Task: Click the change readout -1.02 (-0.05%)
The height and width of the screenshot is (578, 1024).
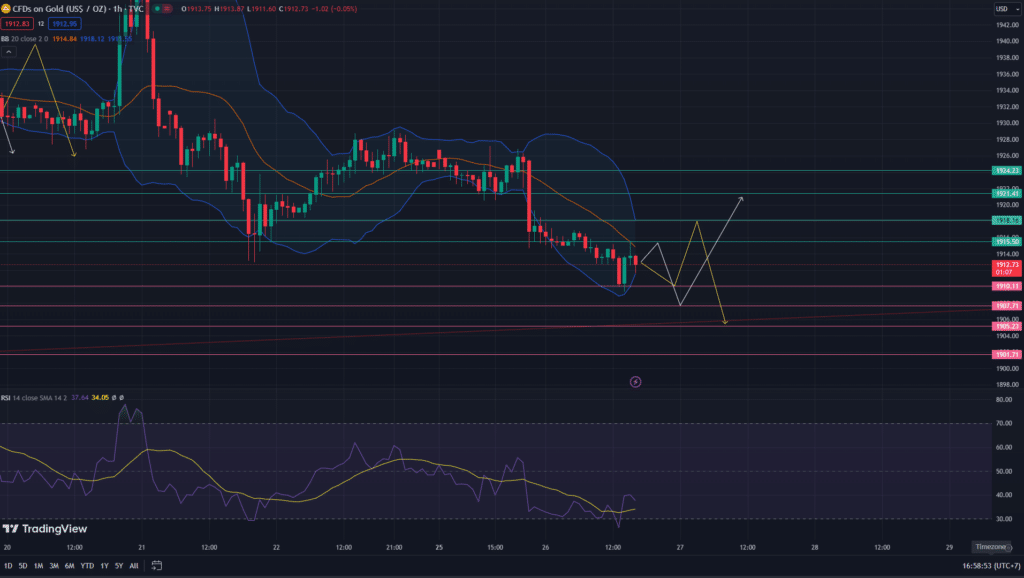Action: [334, 9]
